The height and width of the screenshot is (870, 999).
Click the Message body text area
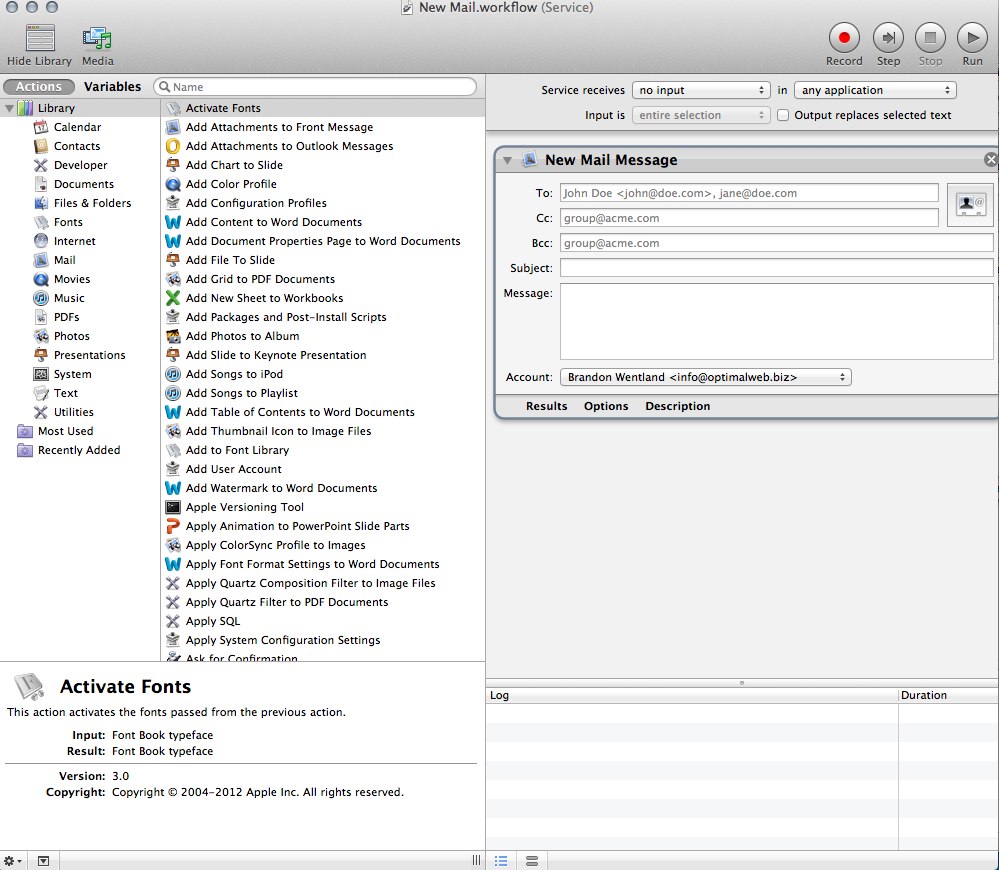pyautogui.click(x=777, y=322)
